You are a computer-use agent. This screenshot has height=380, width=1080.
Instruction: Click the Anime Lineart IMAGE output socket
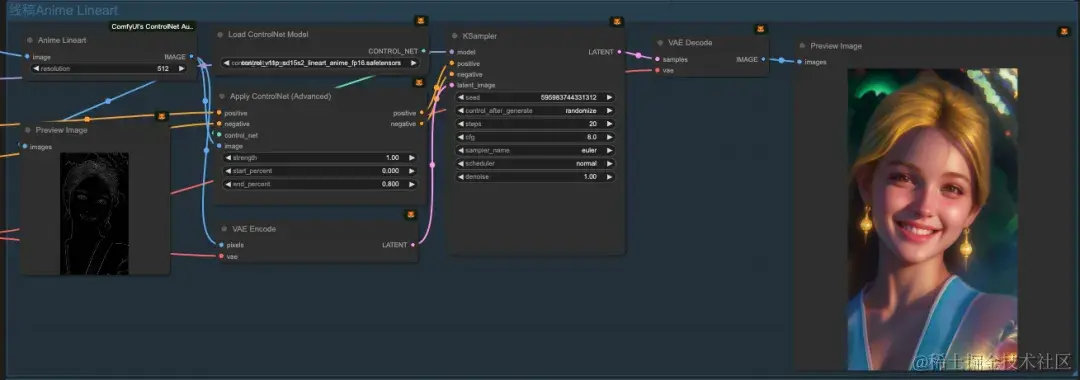(191, 56)
